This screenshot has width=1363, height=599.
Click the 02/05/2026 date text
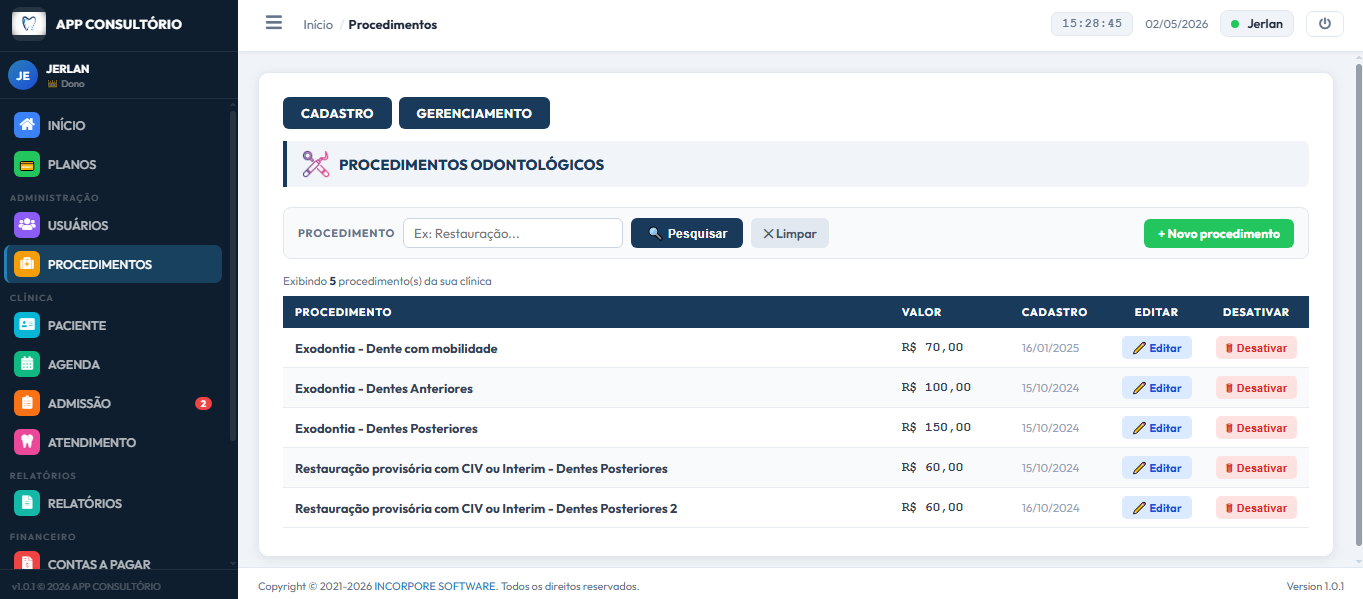point(1177,24)
